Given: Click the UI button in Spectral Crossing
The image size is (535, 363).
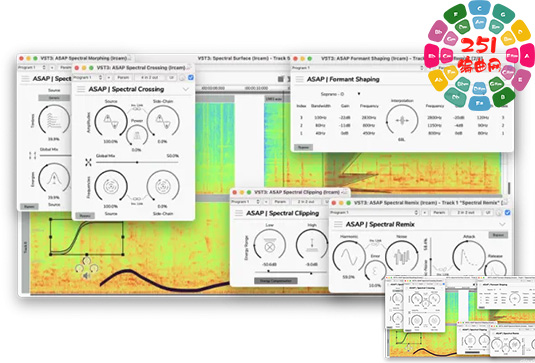Looking at the screenshot, I should [x=172, y=78].
